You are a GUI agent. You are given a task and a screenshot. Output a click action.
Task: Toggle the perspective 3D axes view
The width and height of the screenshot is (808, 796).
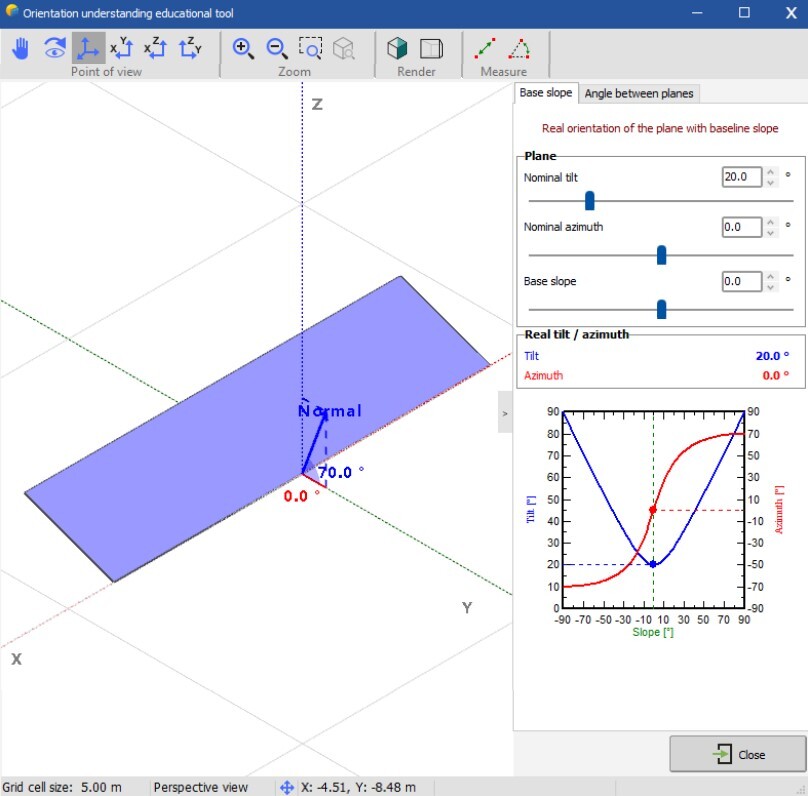[88, 48]
